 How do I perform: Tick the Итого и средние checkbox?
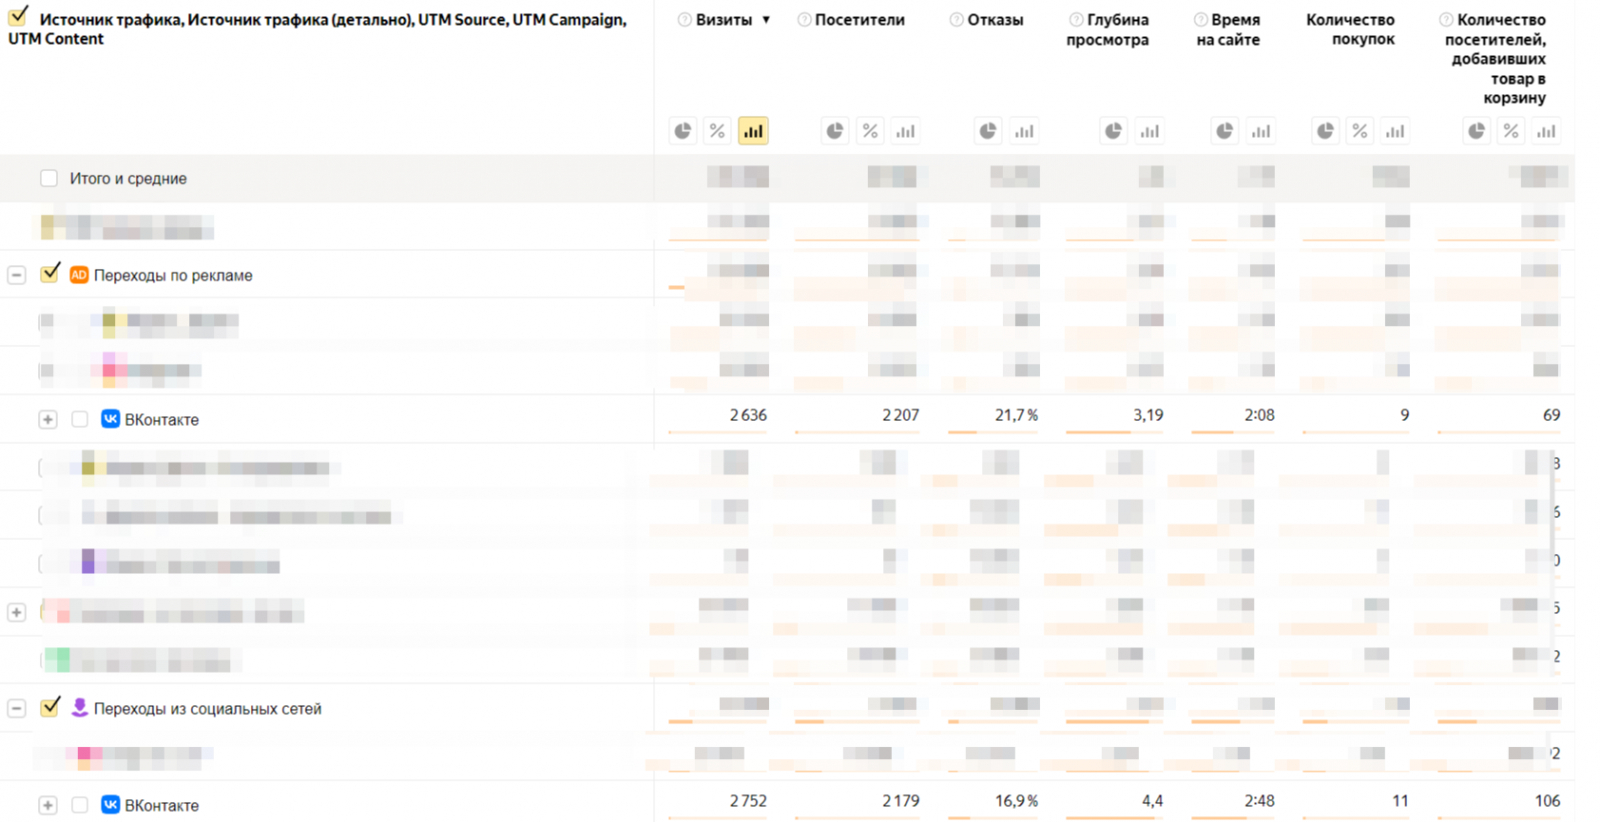[49, 178]
